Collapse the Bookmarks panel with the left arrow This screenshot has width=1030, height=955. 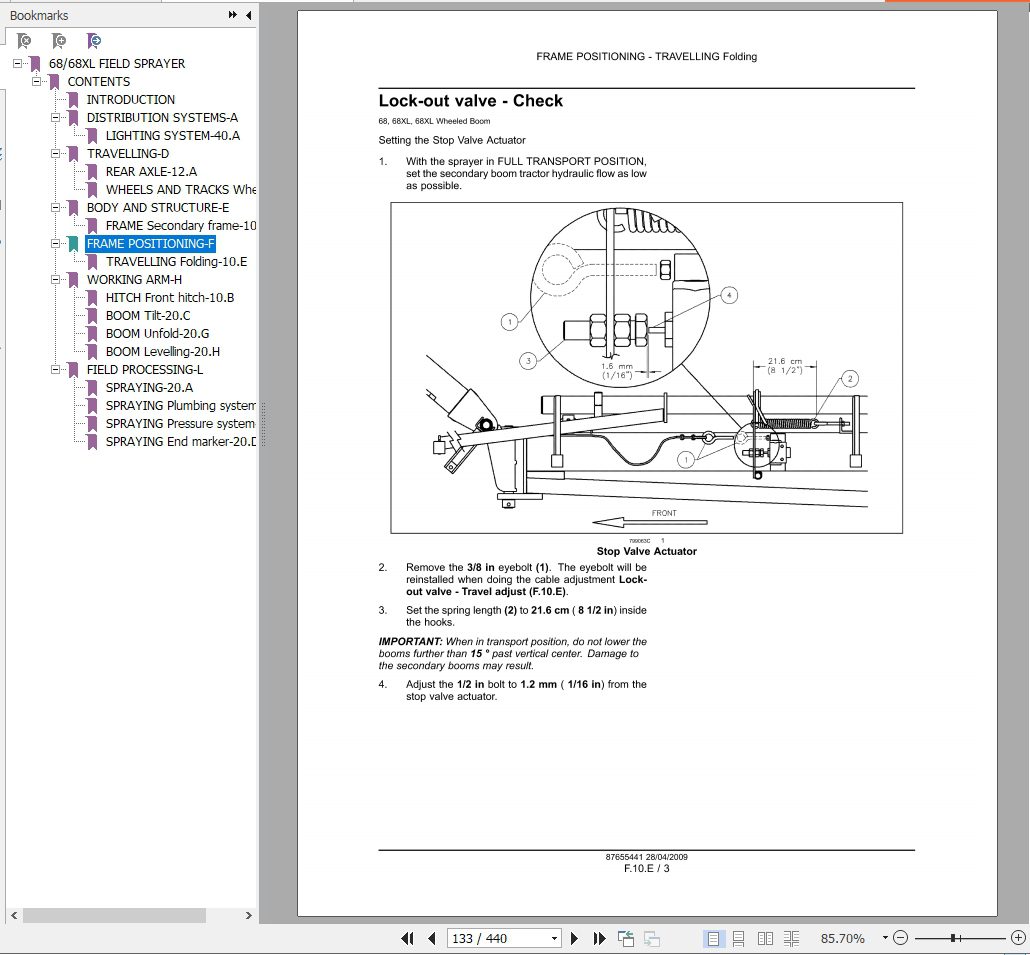(248, 14)
